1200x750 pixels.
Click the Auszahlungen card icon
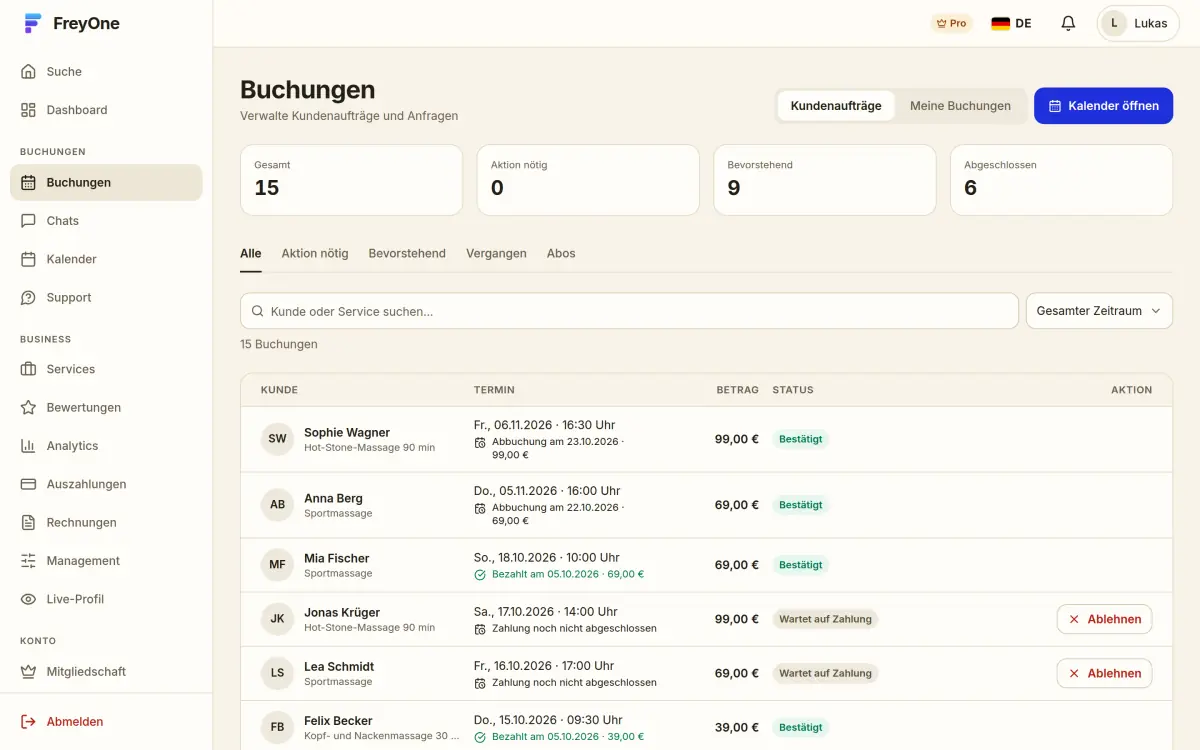click(28, 484)
